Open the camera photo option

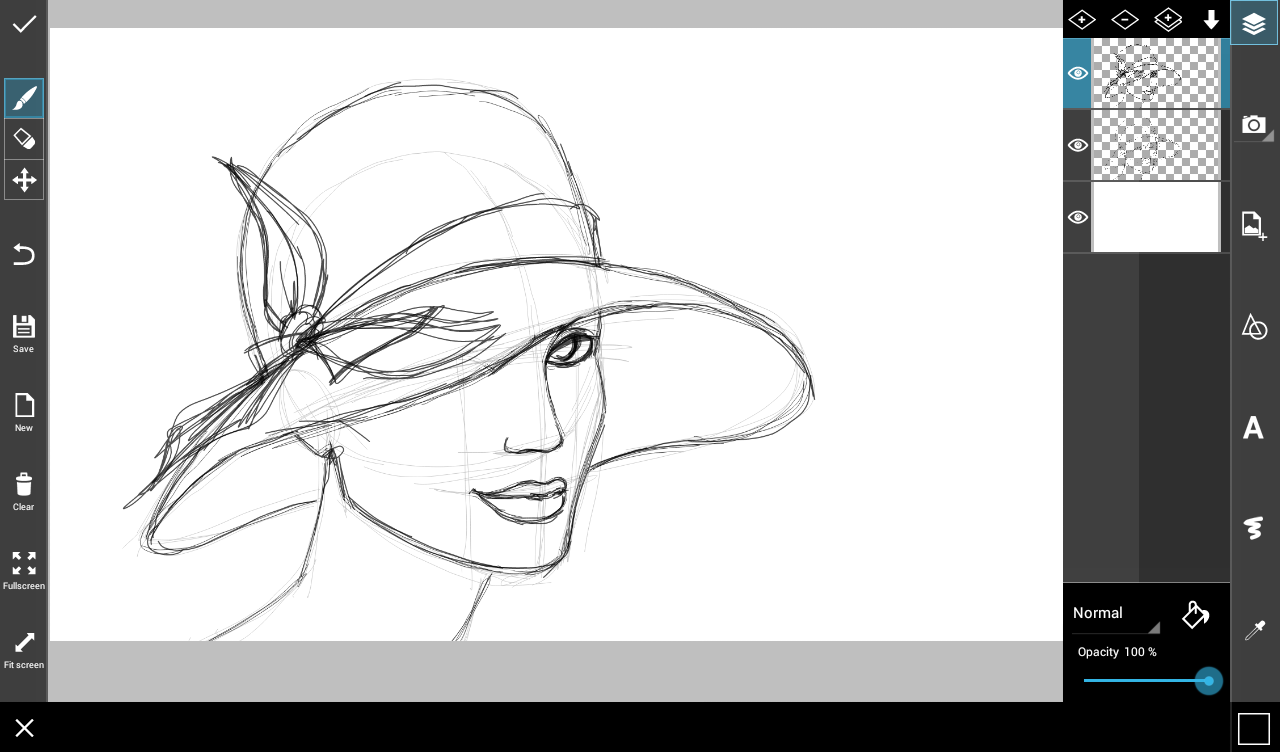click(x=1254, y=125)
